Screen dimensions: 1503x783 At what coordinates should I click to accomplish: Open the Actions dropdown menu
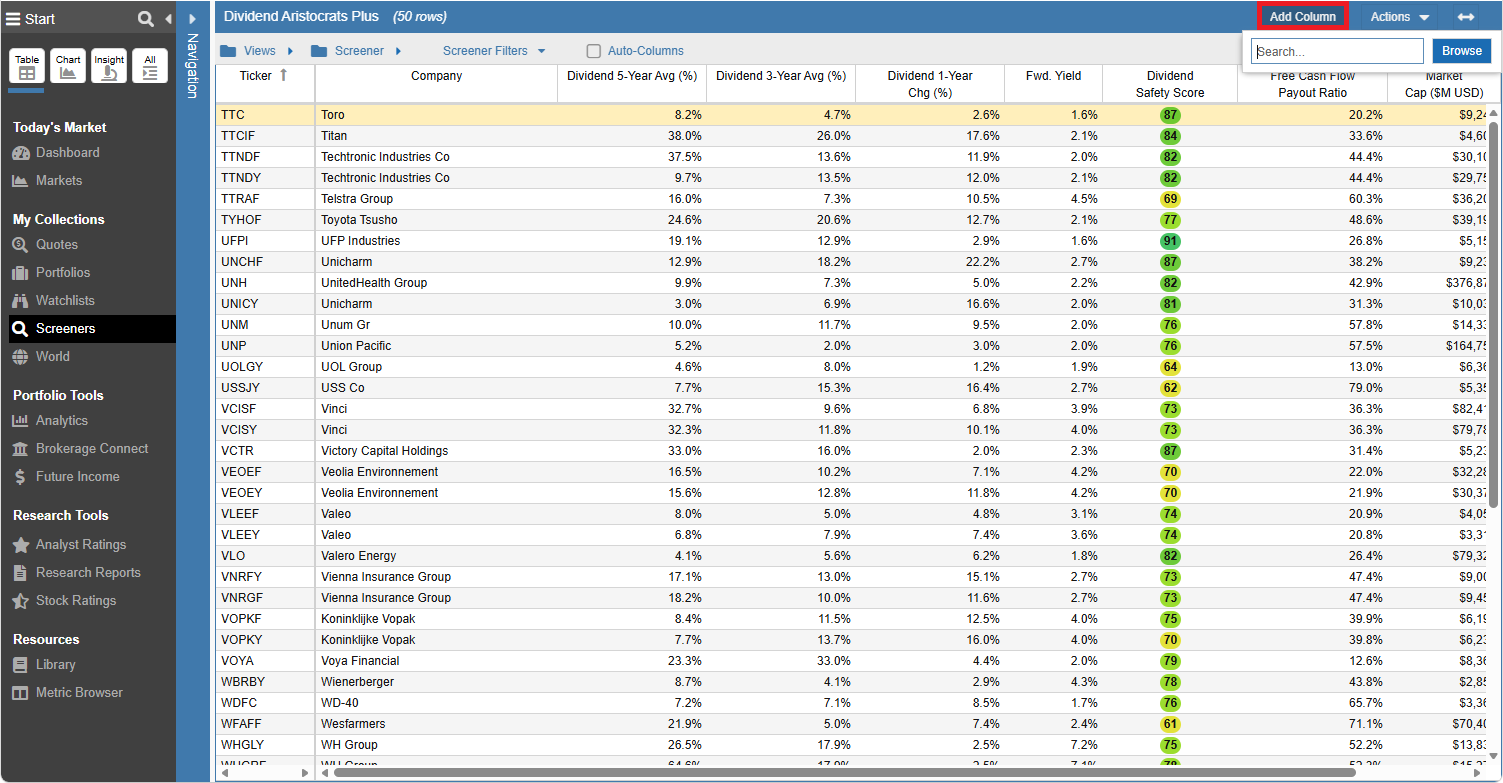click(x=1399, y=17)
